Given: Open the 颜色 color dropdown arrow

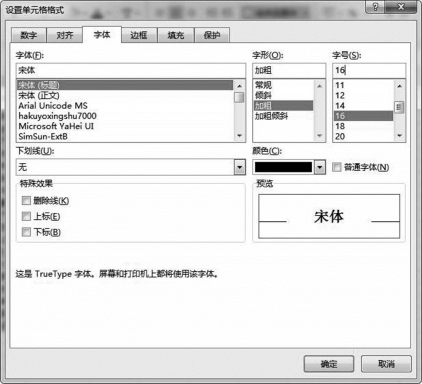Looking at the screenshot, I should (x=320, y=167).
